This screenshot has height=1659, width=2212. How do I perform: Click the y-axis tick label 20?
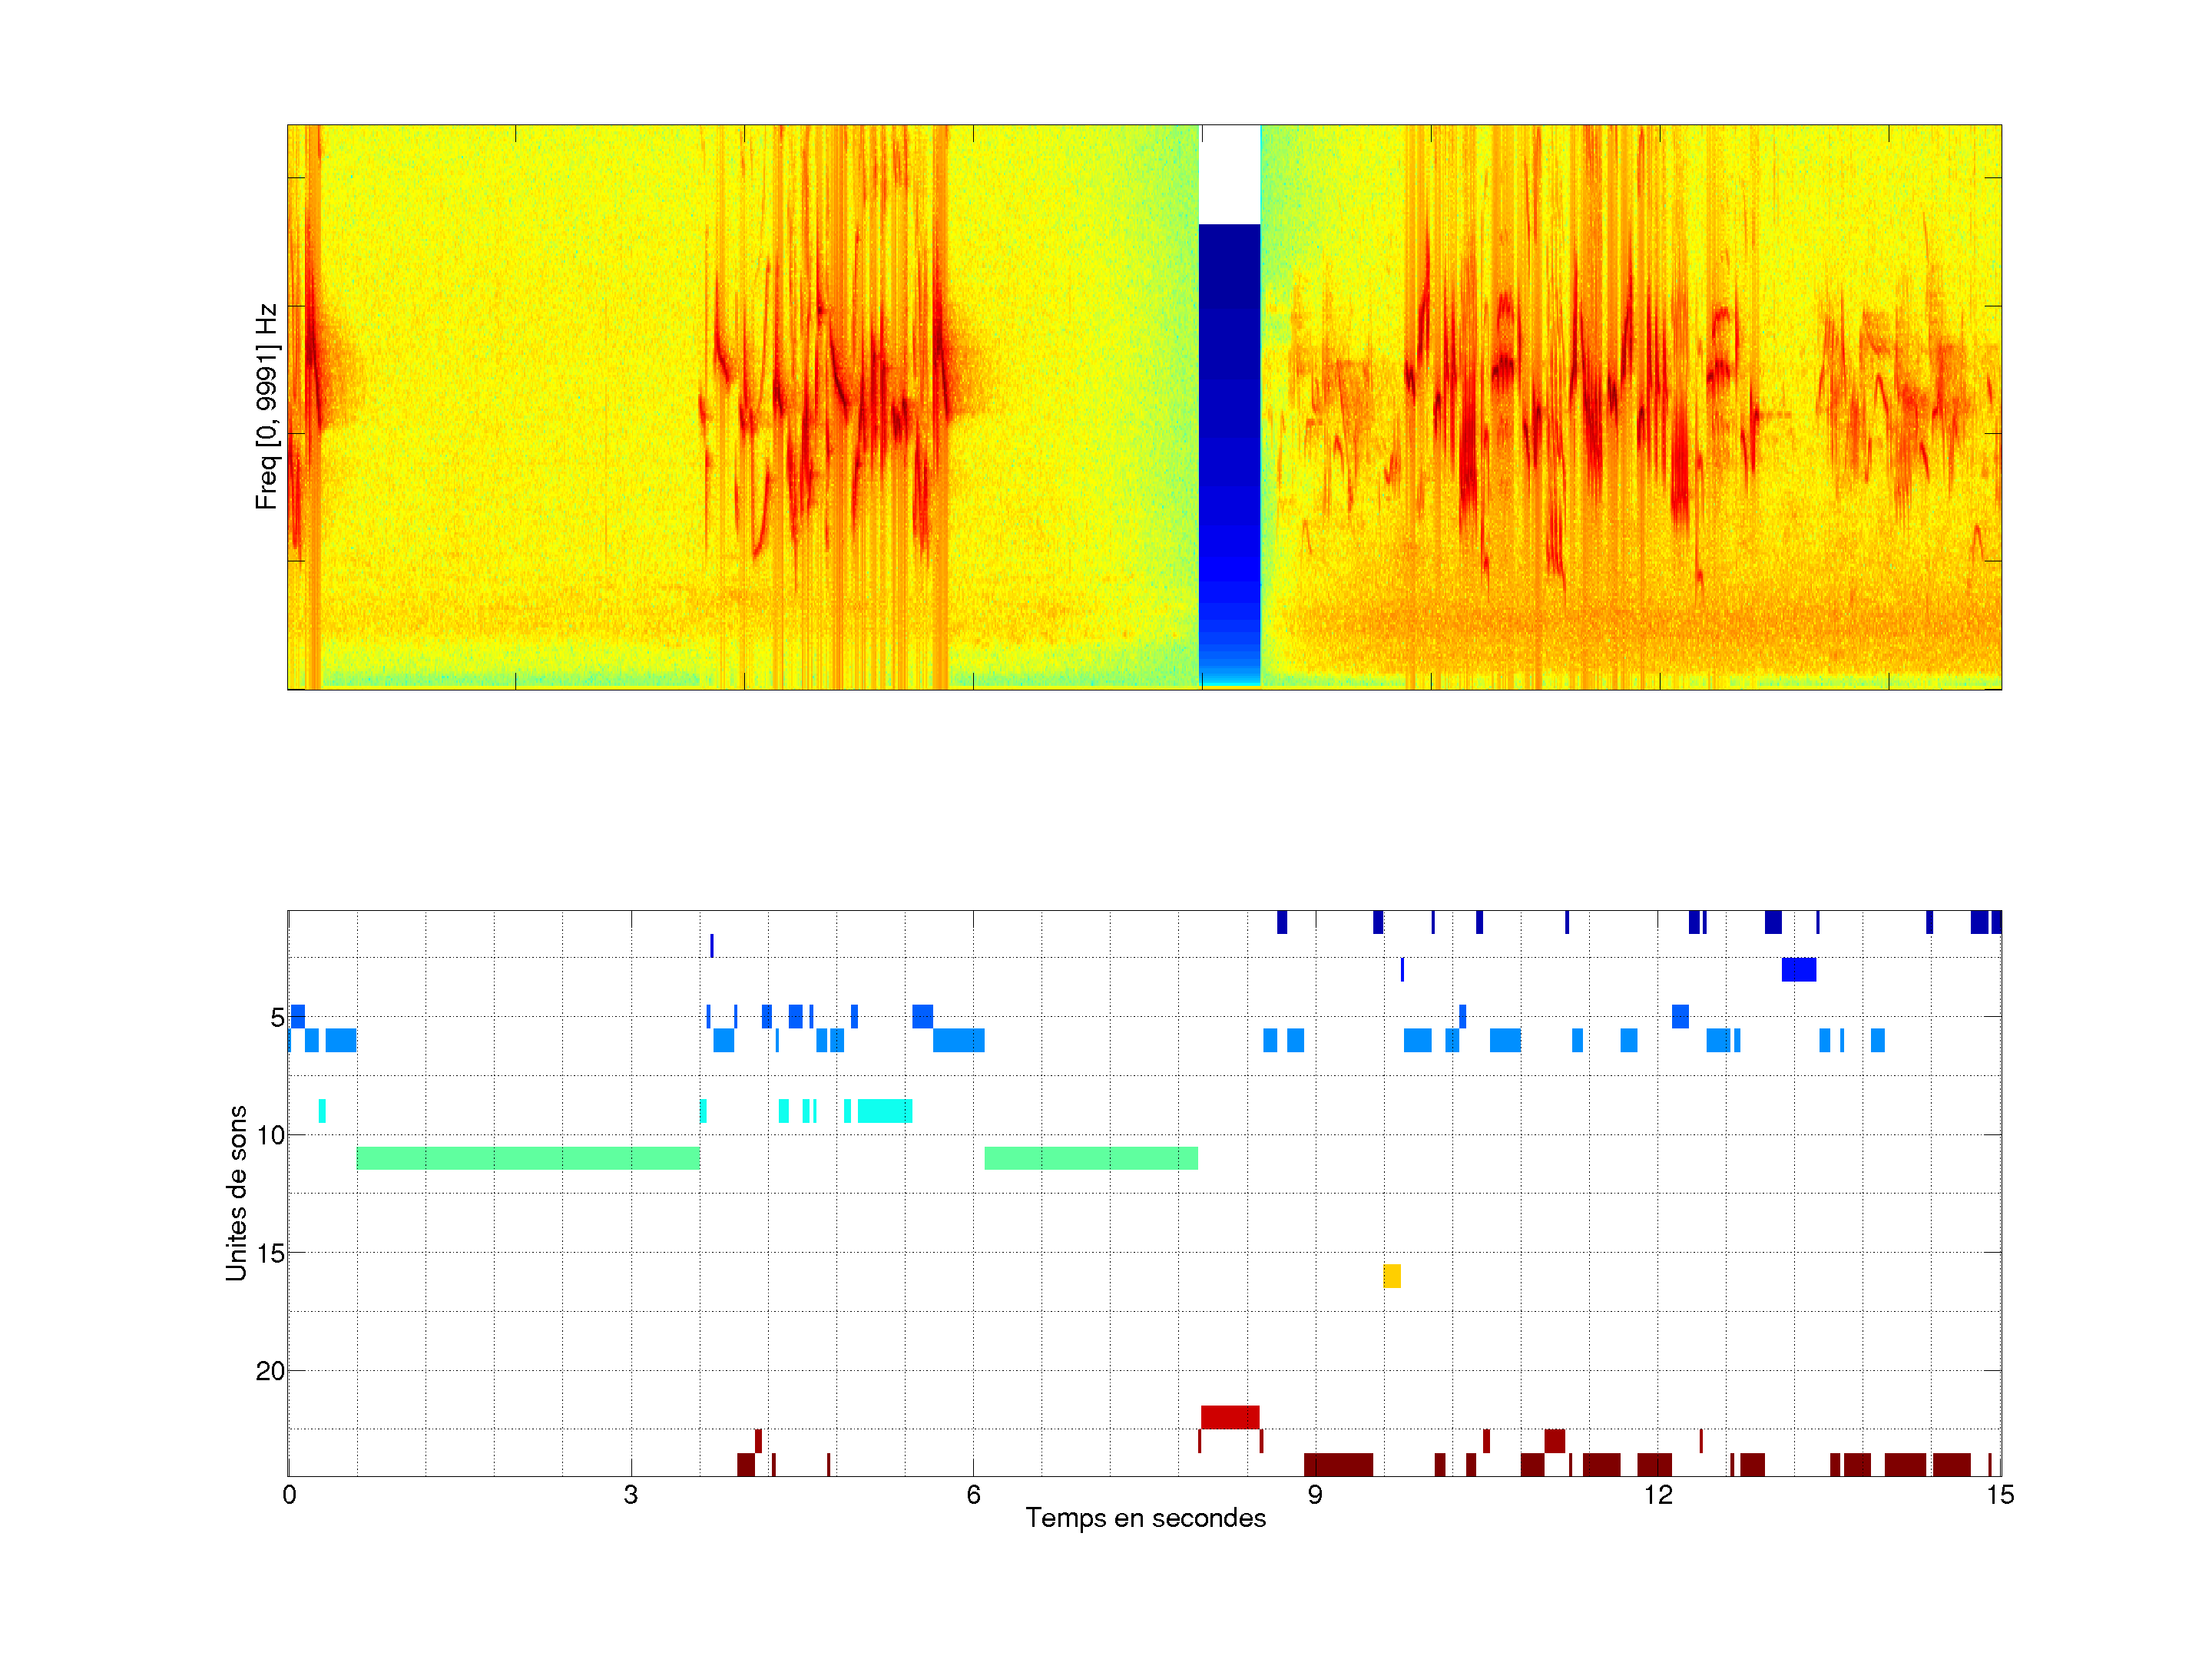click(x=270, y=1370)
